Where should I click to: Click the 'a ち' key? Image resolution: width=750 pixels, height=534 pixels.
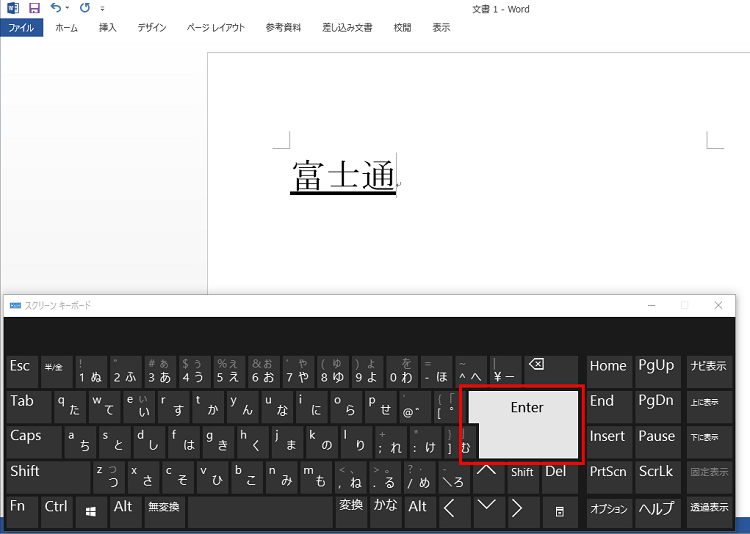click(x=80, y=442)
